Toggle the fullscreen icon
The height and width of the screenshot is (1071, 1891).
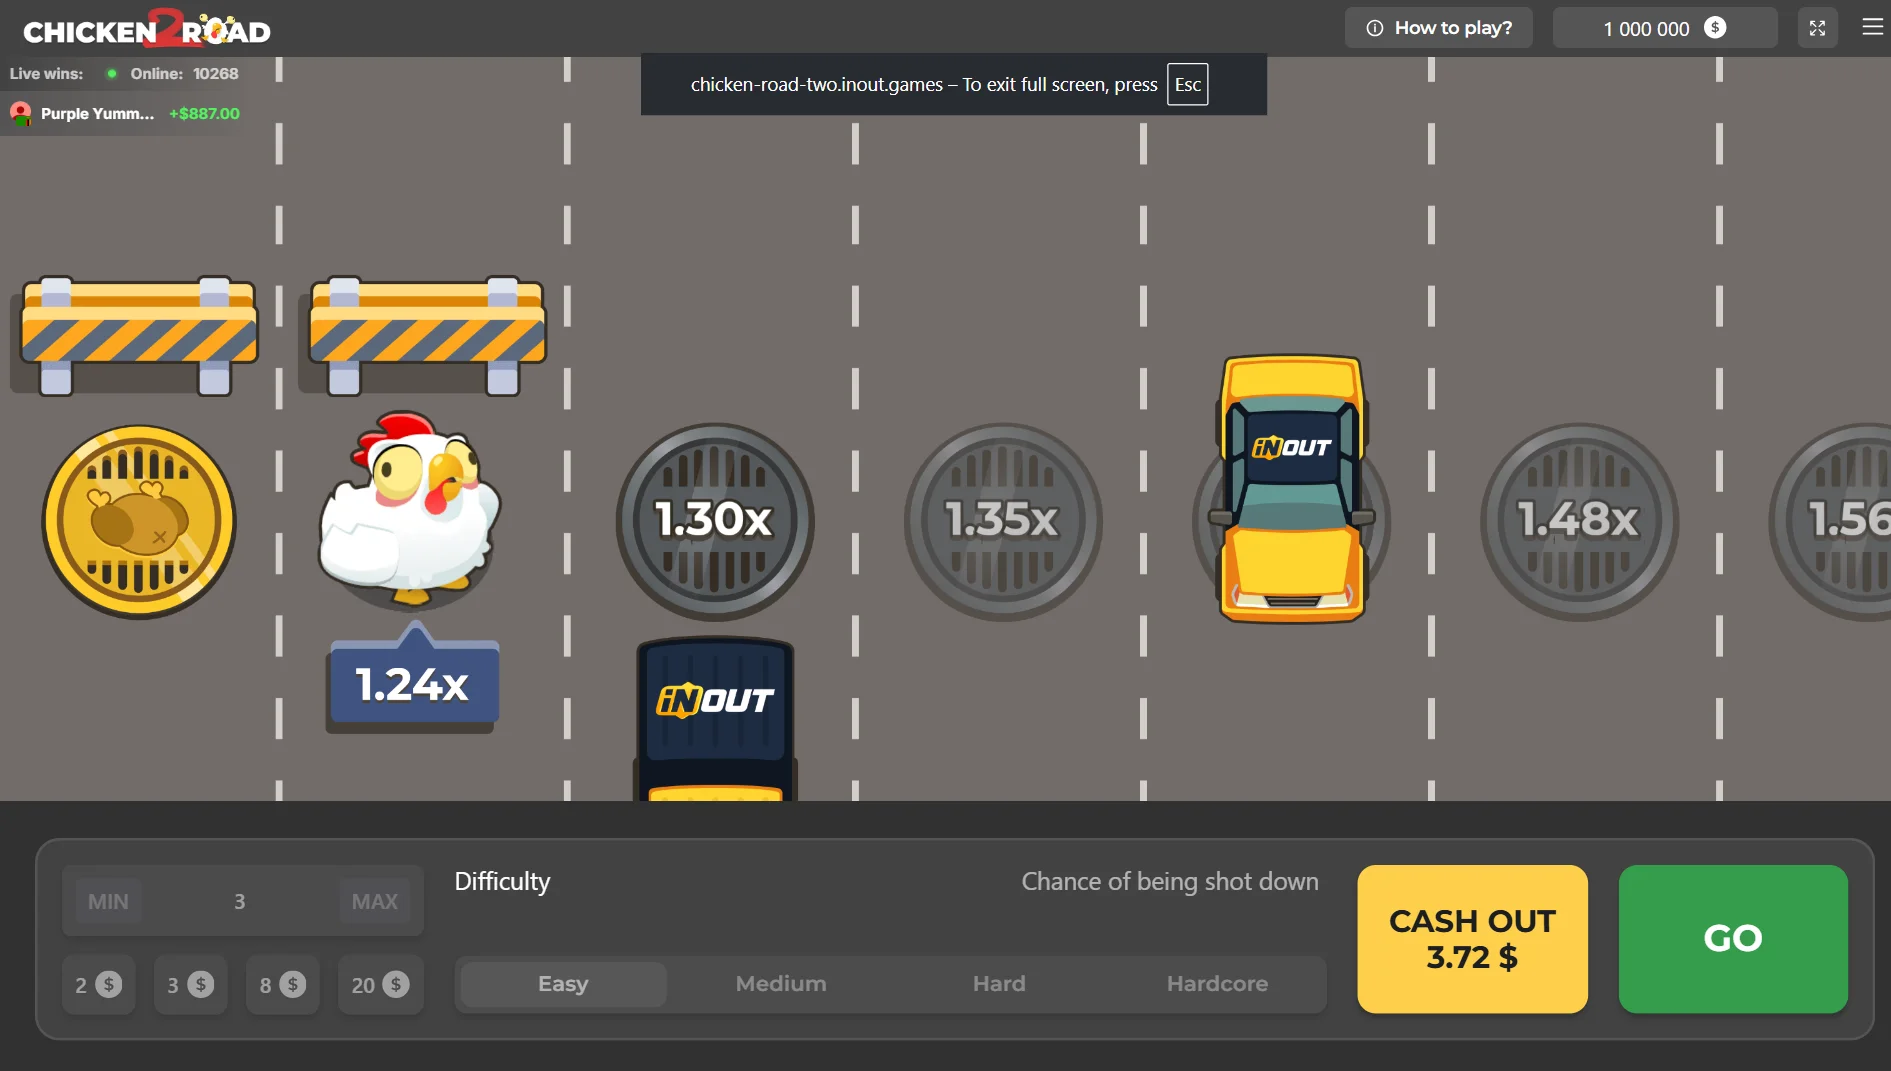1817,28
